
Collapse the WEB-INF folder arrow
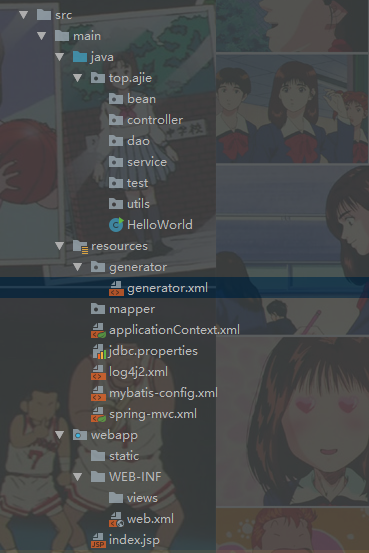pyautogui.click(x=78, y=477)
